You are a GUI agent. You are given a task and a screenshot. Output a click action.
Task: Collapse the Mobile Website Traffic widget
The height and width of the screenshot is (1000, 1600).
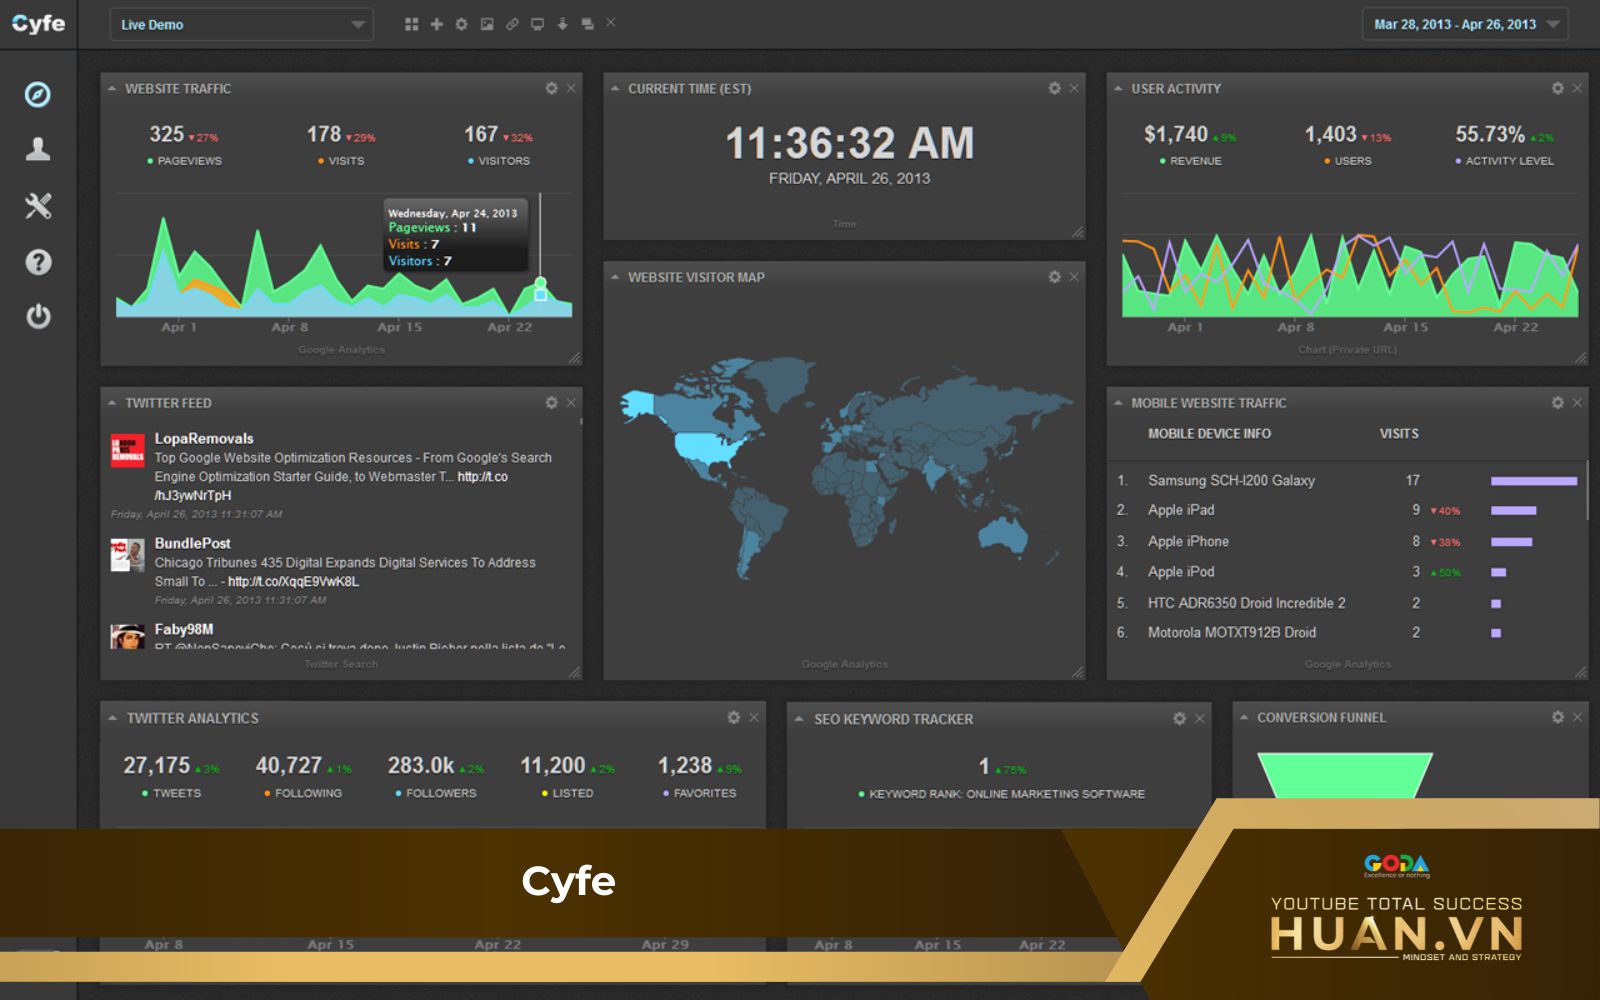click(x=1118, y=403)
